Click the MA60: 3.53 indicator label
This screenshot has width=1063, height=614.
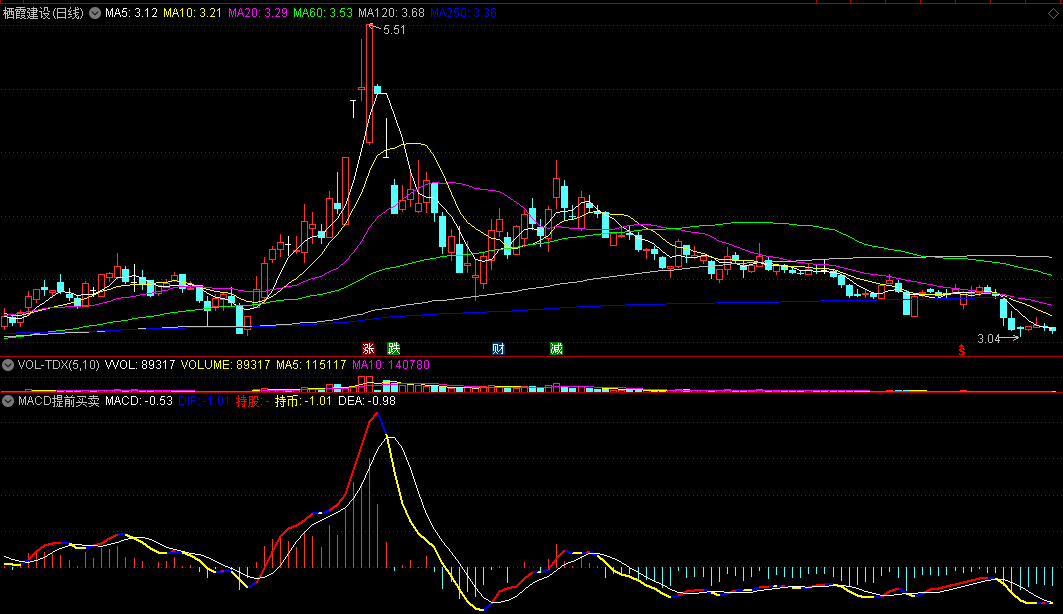pyautogui.click(x=323, y=13)
